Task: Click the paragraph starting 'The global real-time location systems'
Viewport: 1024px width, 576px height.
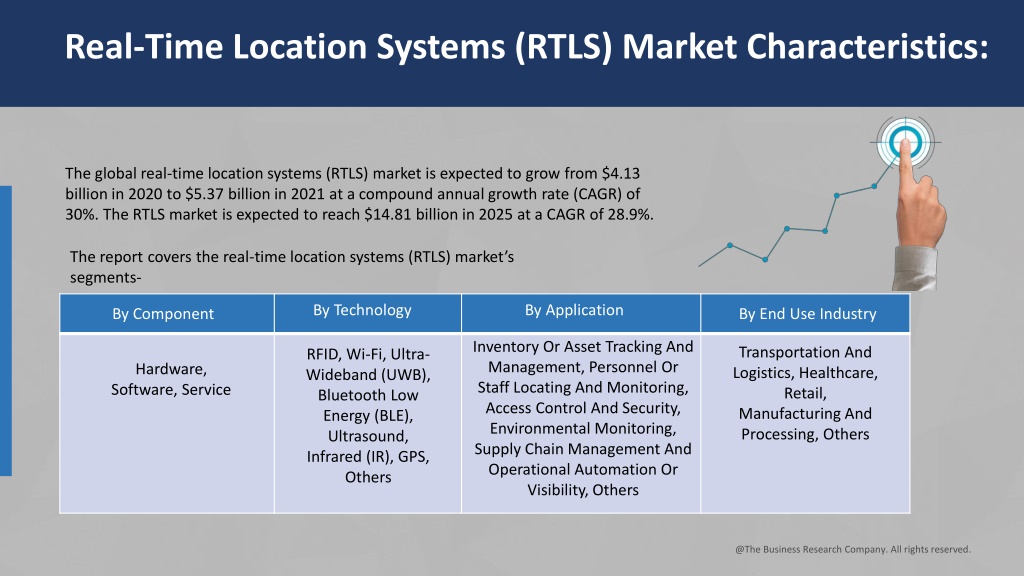Action: click(359, 194)
